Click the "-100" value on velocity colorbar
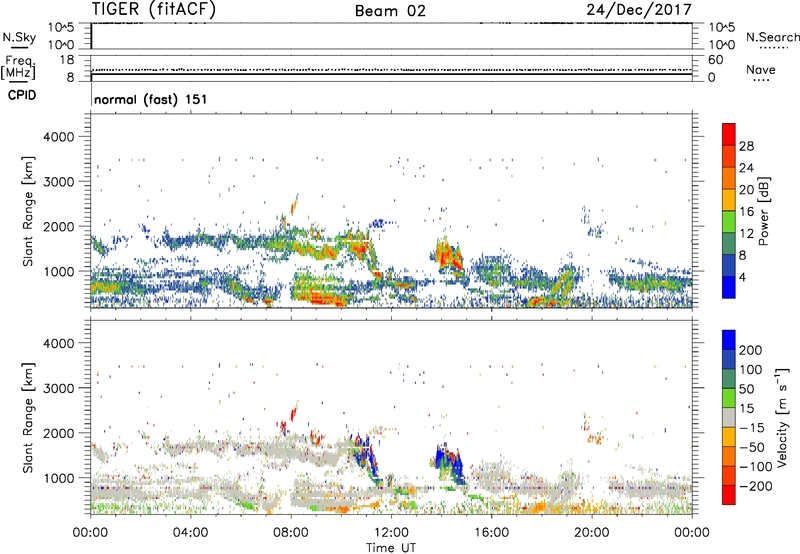 756,467
